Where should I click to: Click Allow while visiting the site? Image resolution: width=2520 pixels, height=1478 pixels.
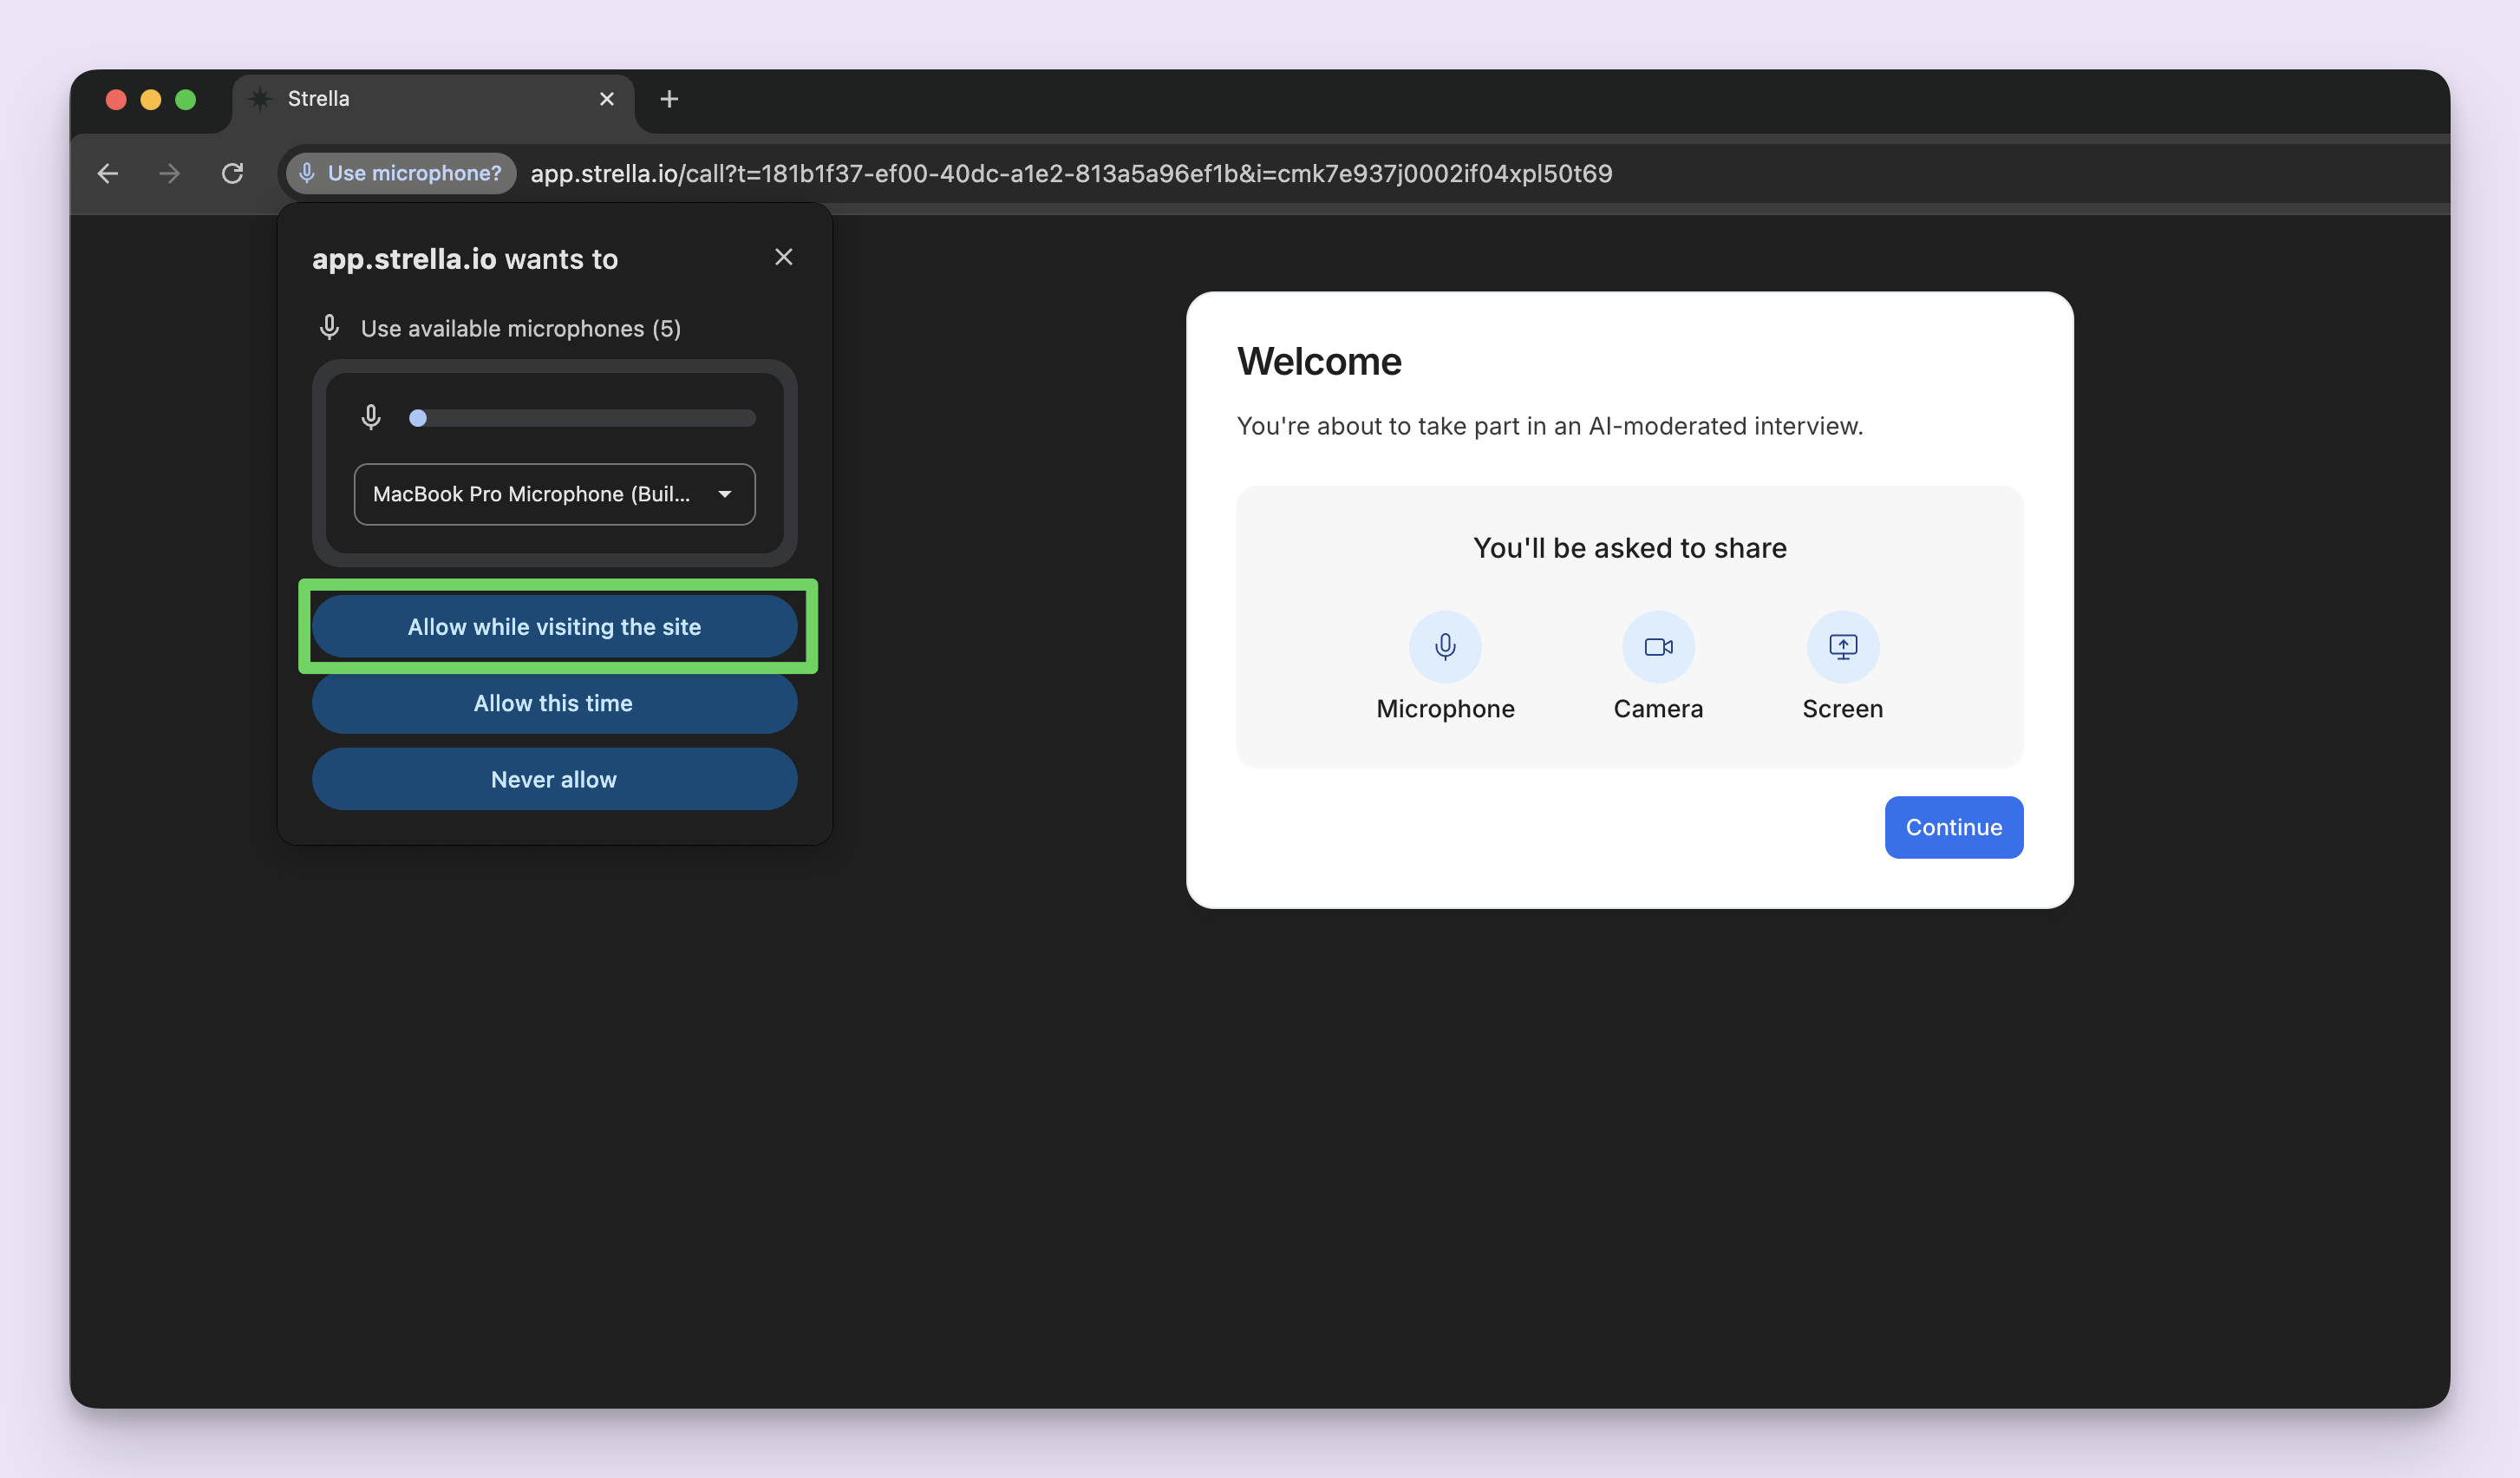(x=554, y=627)
